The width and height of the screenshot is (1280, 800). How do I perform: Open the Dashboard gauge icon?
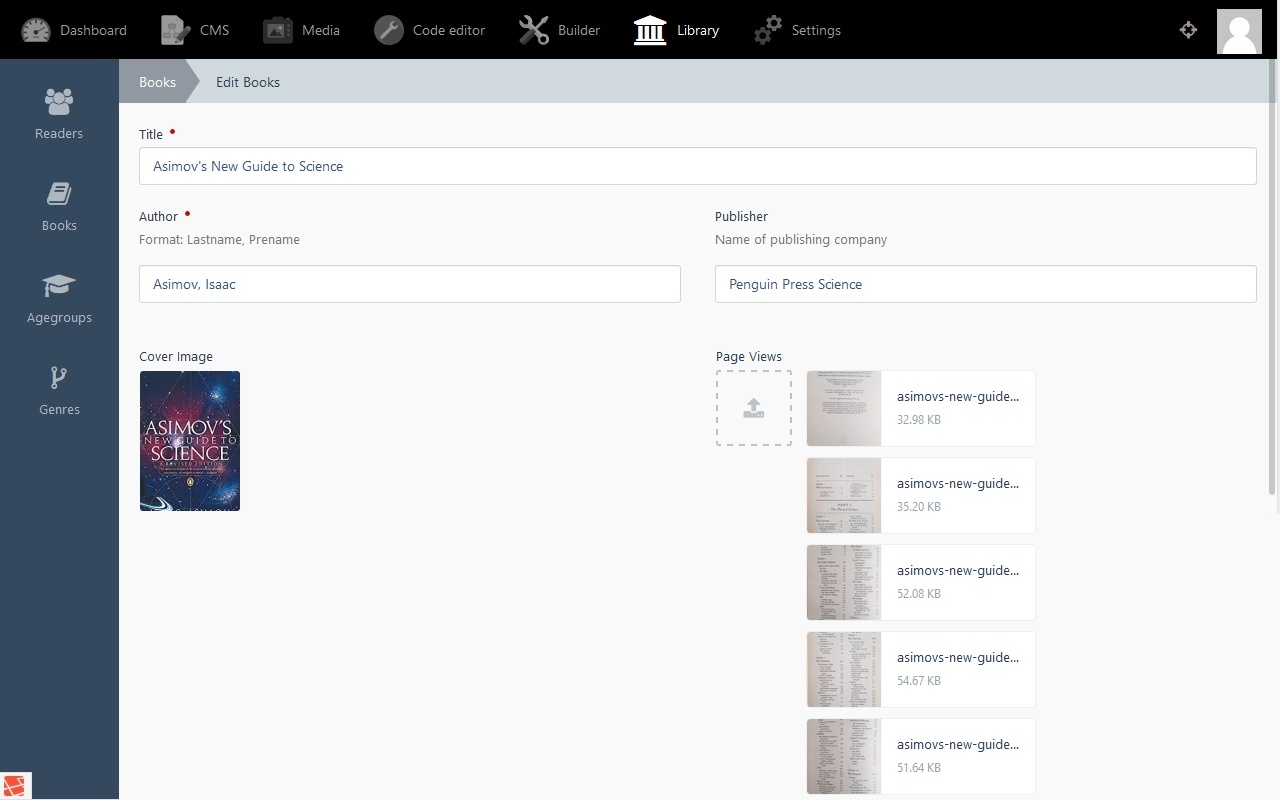point(36,30)
